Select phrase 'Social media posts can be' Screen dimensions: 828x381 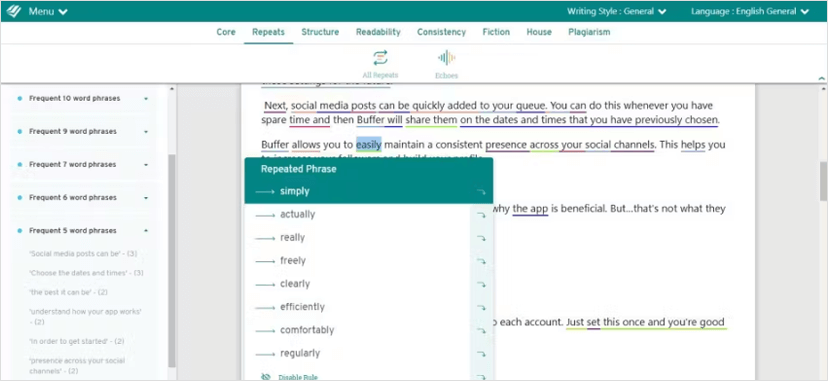click(83, 254)
